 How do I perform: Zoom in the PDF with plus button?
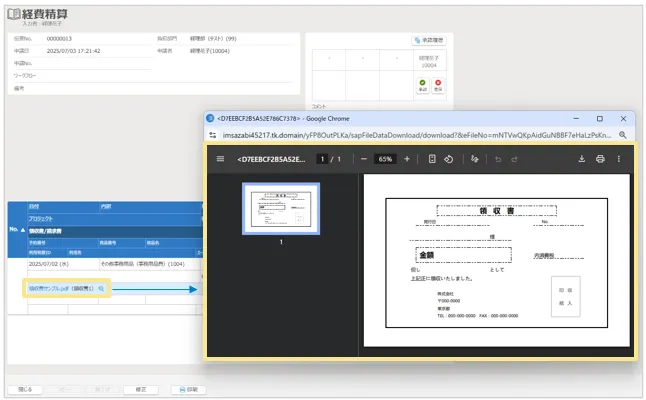click(x=406, y=159)
